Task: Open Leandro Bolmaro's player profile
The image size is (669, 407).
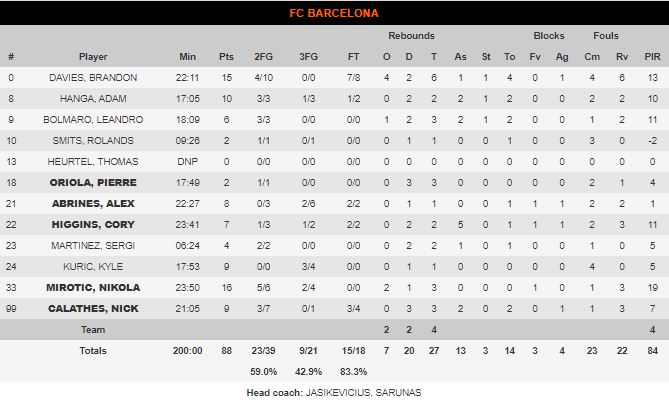Action: 93,119
